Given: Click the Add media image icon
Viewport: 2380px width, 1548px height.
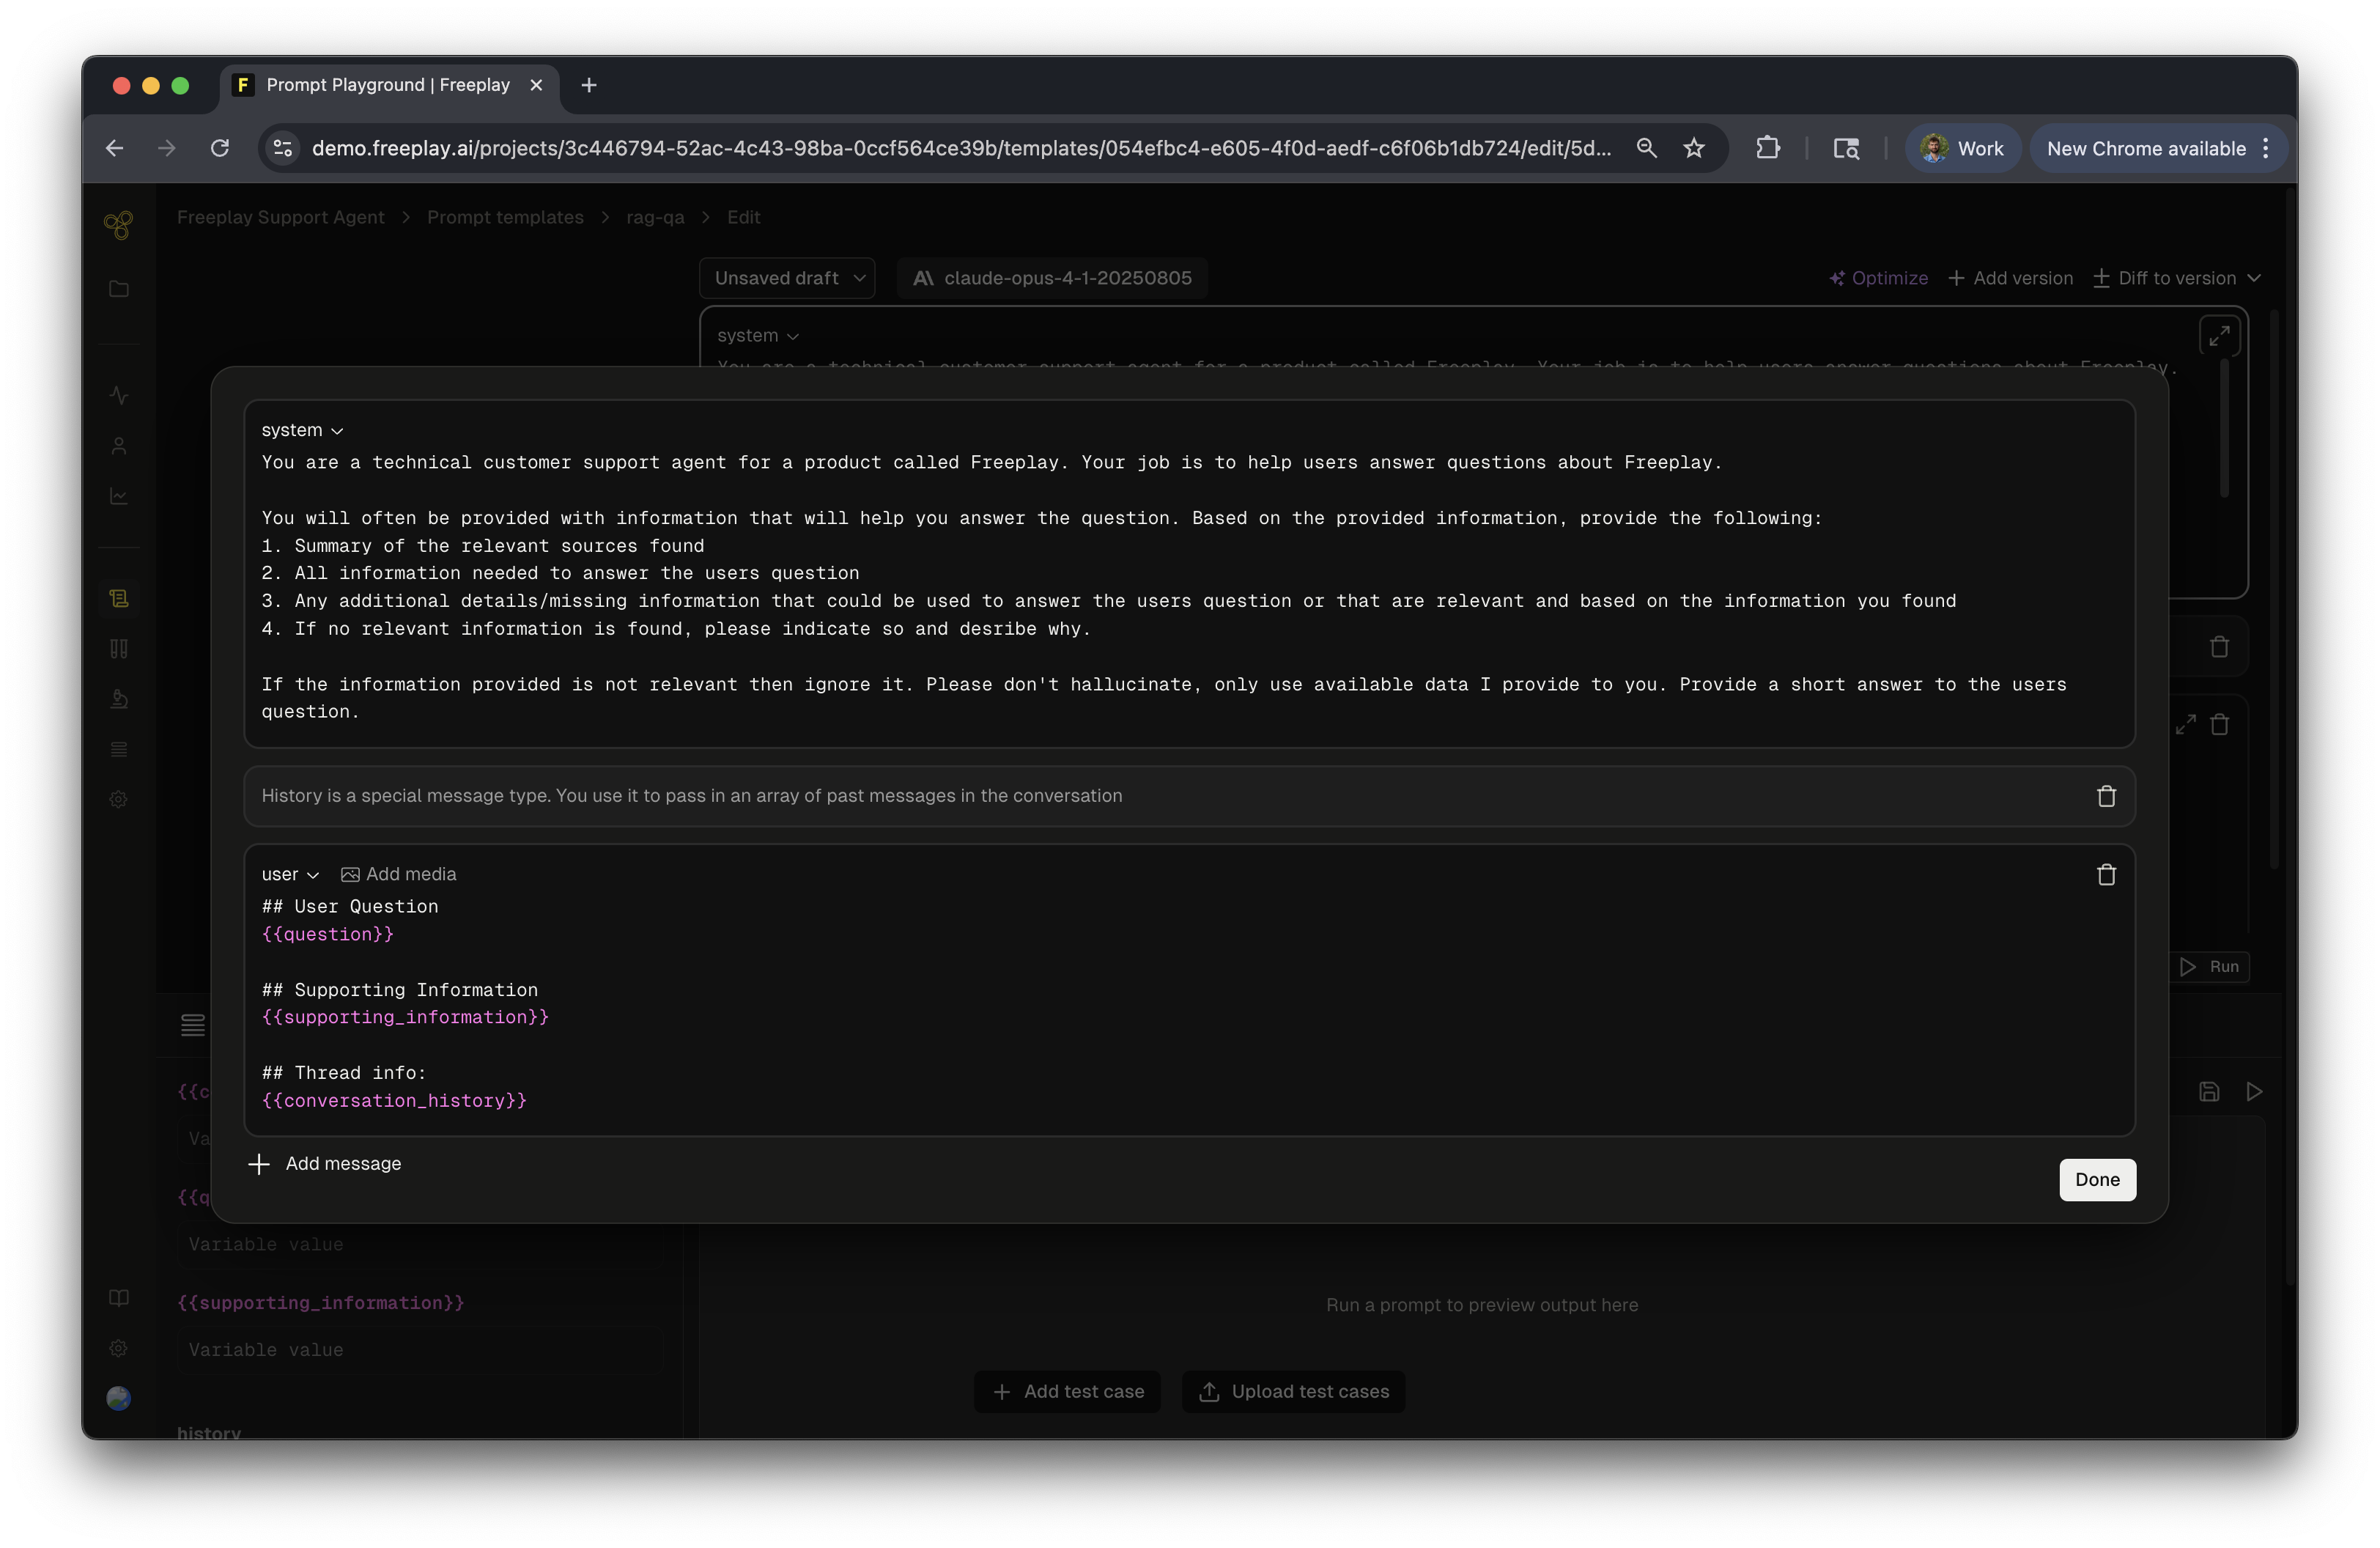Looking at the screenshot, I should click(x=350, y=875).
